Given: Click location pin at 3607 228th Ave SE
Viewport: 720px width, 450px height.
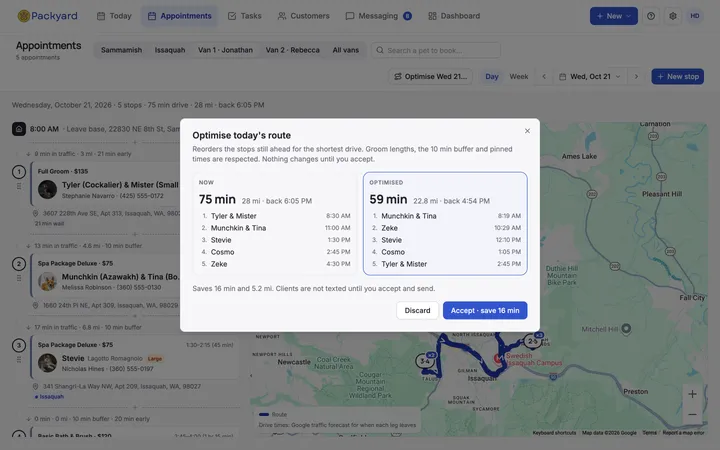Looking at the screenshot, I should coord(35,214).
